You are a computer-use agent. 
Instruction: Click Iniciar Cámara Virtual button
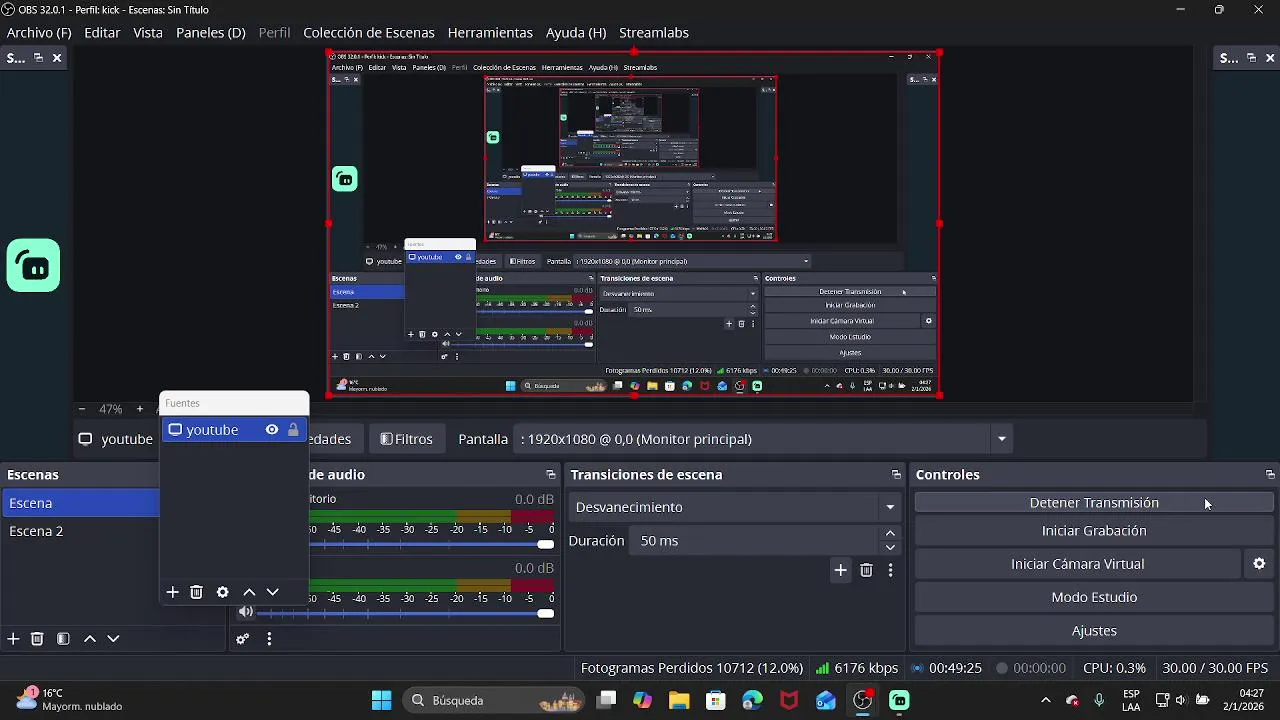click(1077, 564)
